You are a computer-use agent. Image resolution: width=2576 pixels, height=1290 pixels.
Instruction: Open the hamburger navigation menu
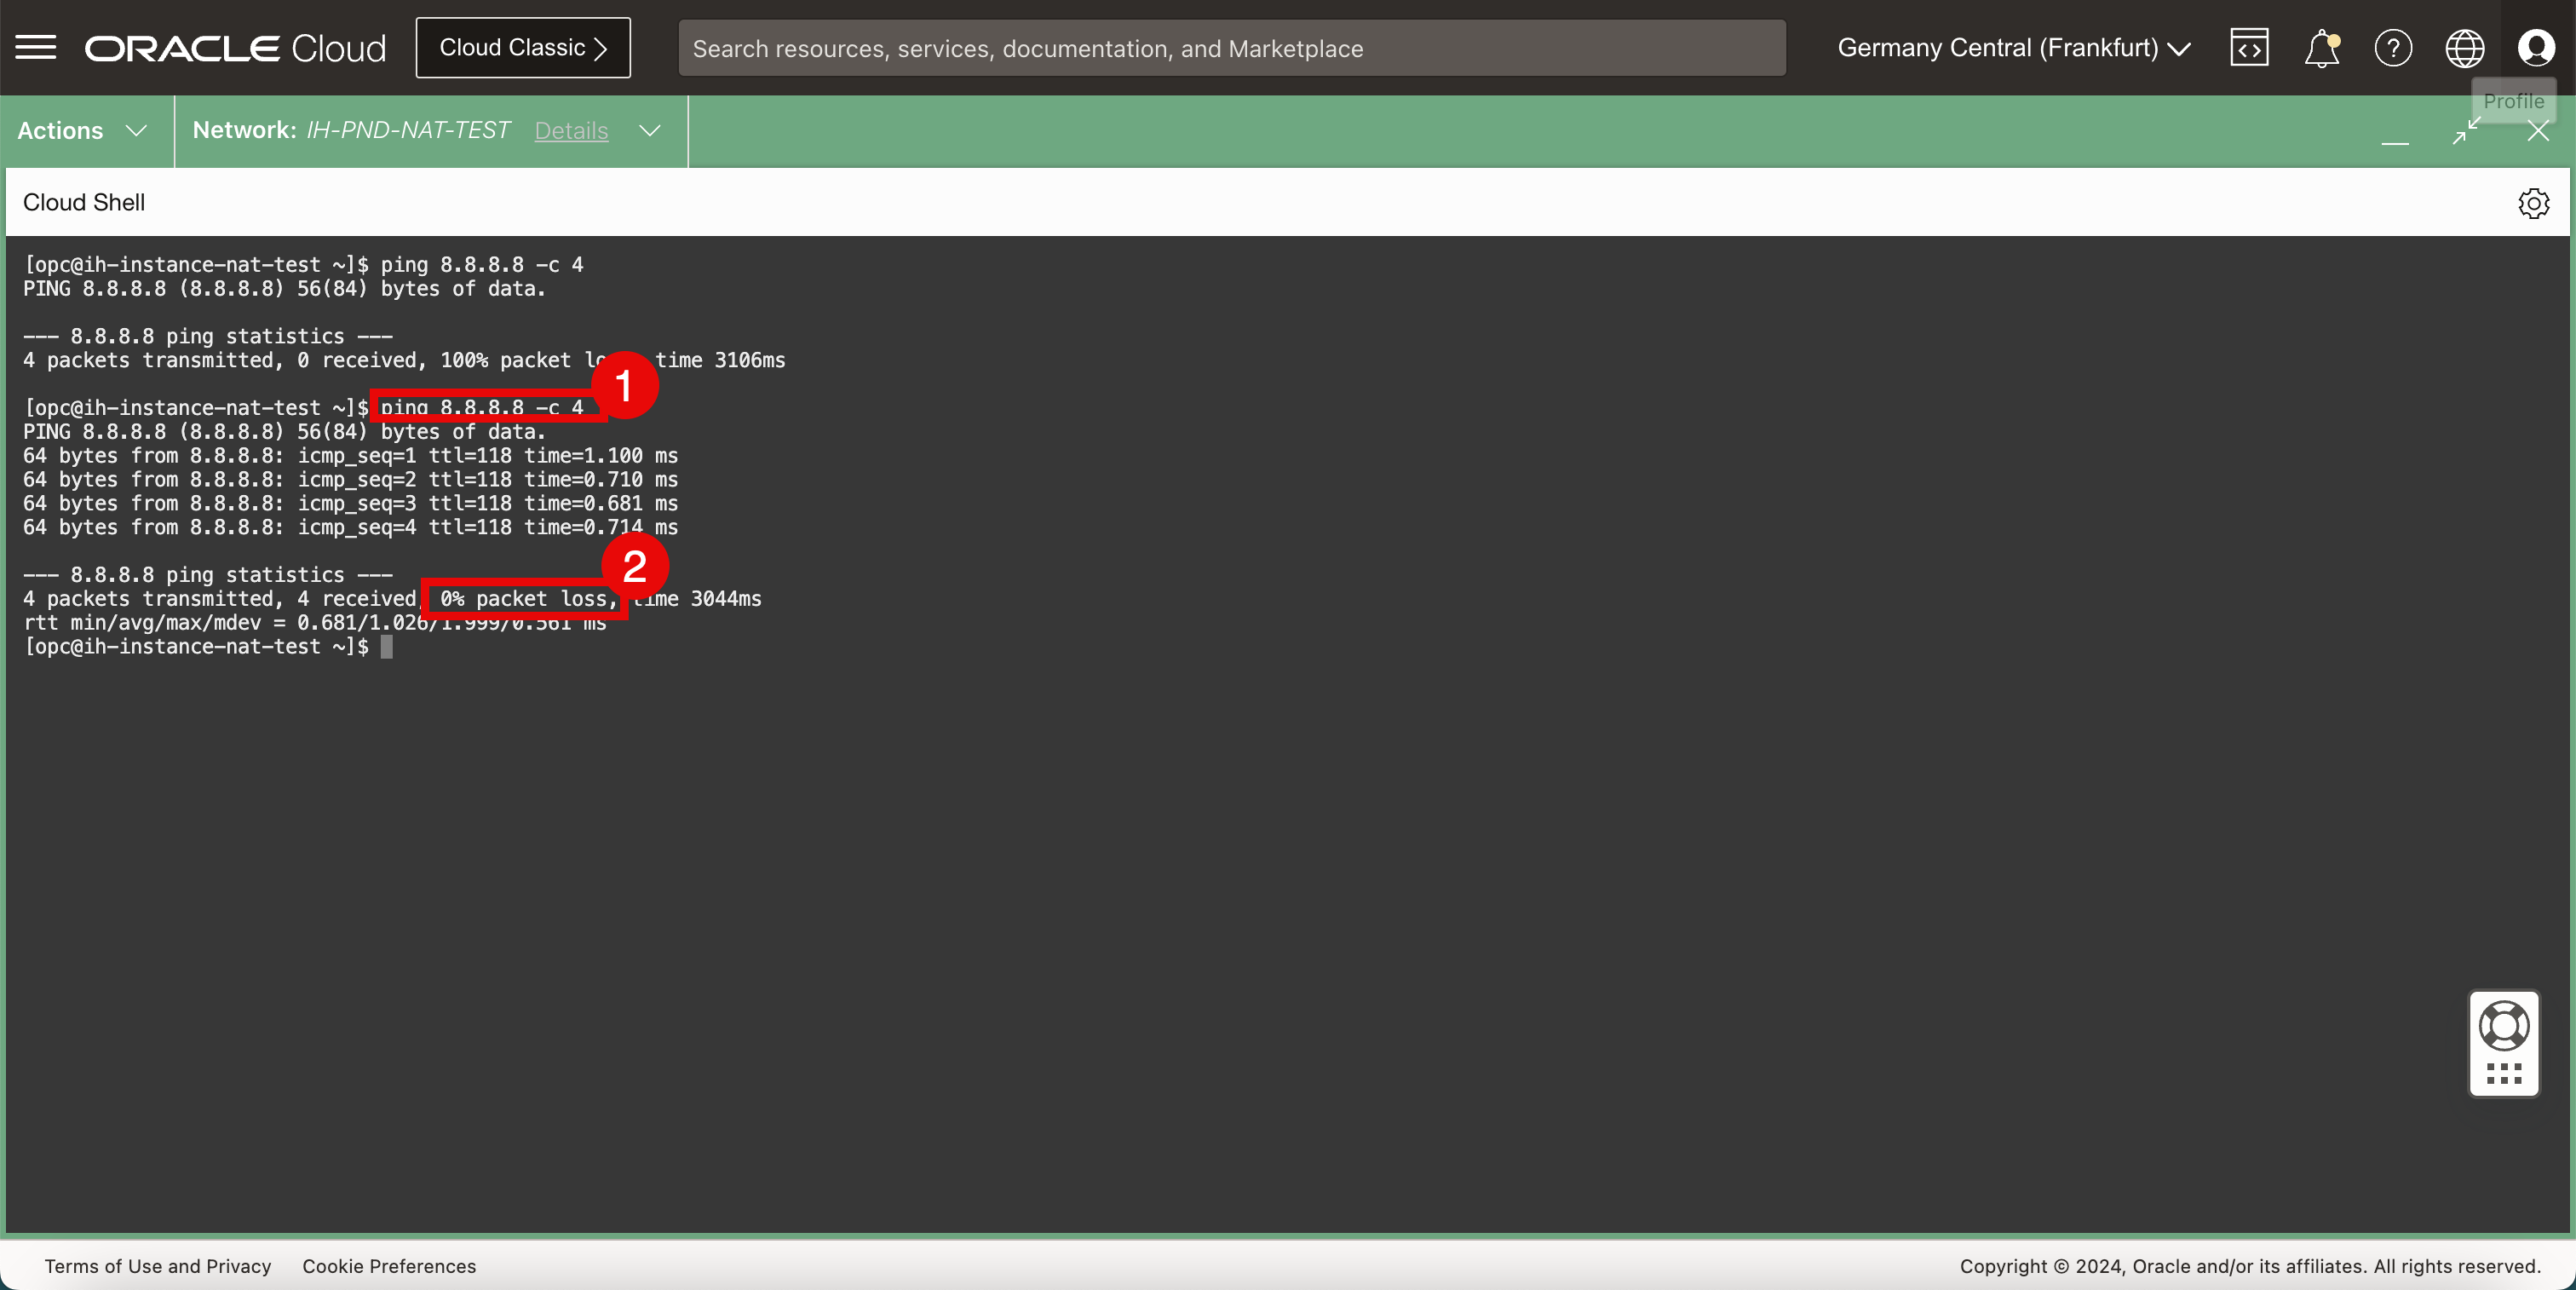[36, 47]
